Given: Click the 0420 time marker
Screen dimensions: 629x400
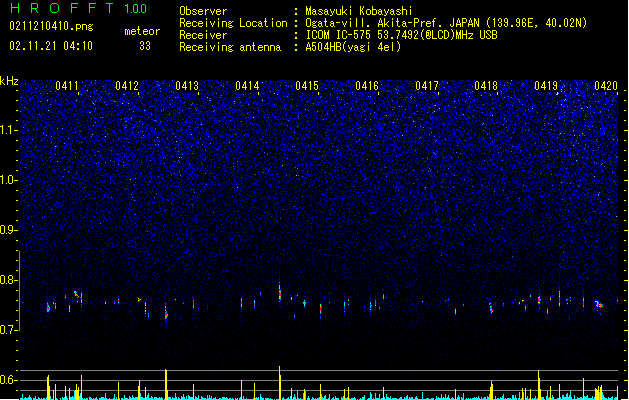Looking at the screenshot, I should click(606, 86).
